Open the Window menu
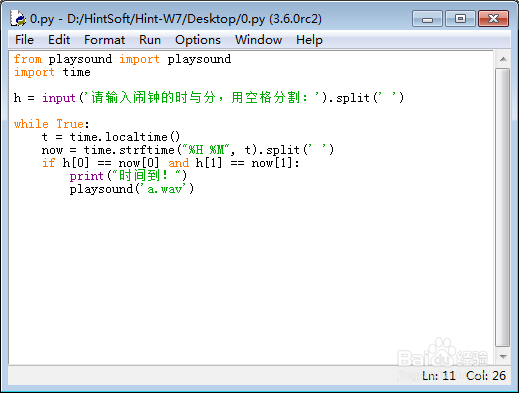 pyautogui.click(x=258, y=40)
